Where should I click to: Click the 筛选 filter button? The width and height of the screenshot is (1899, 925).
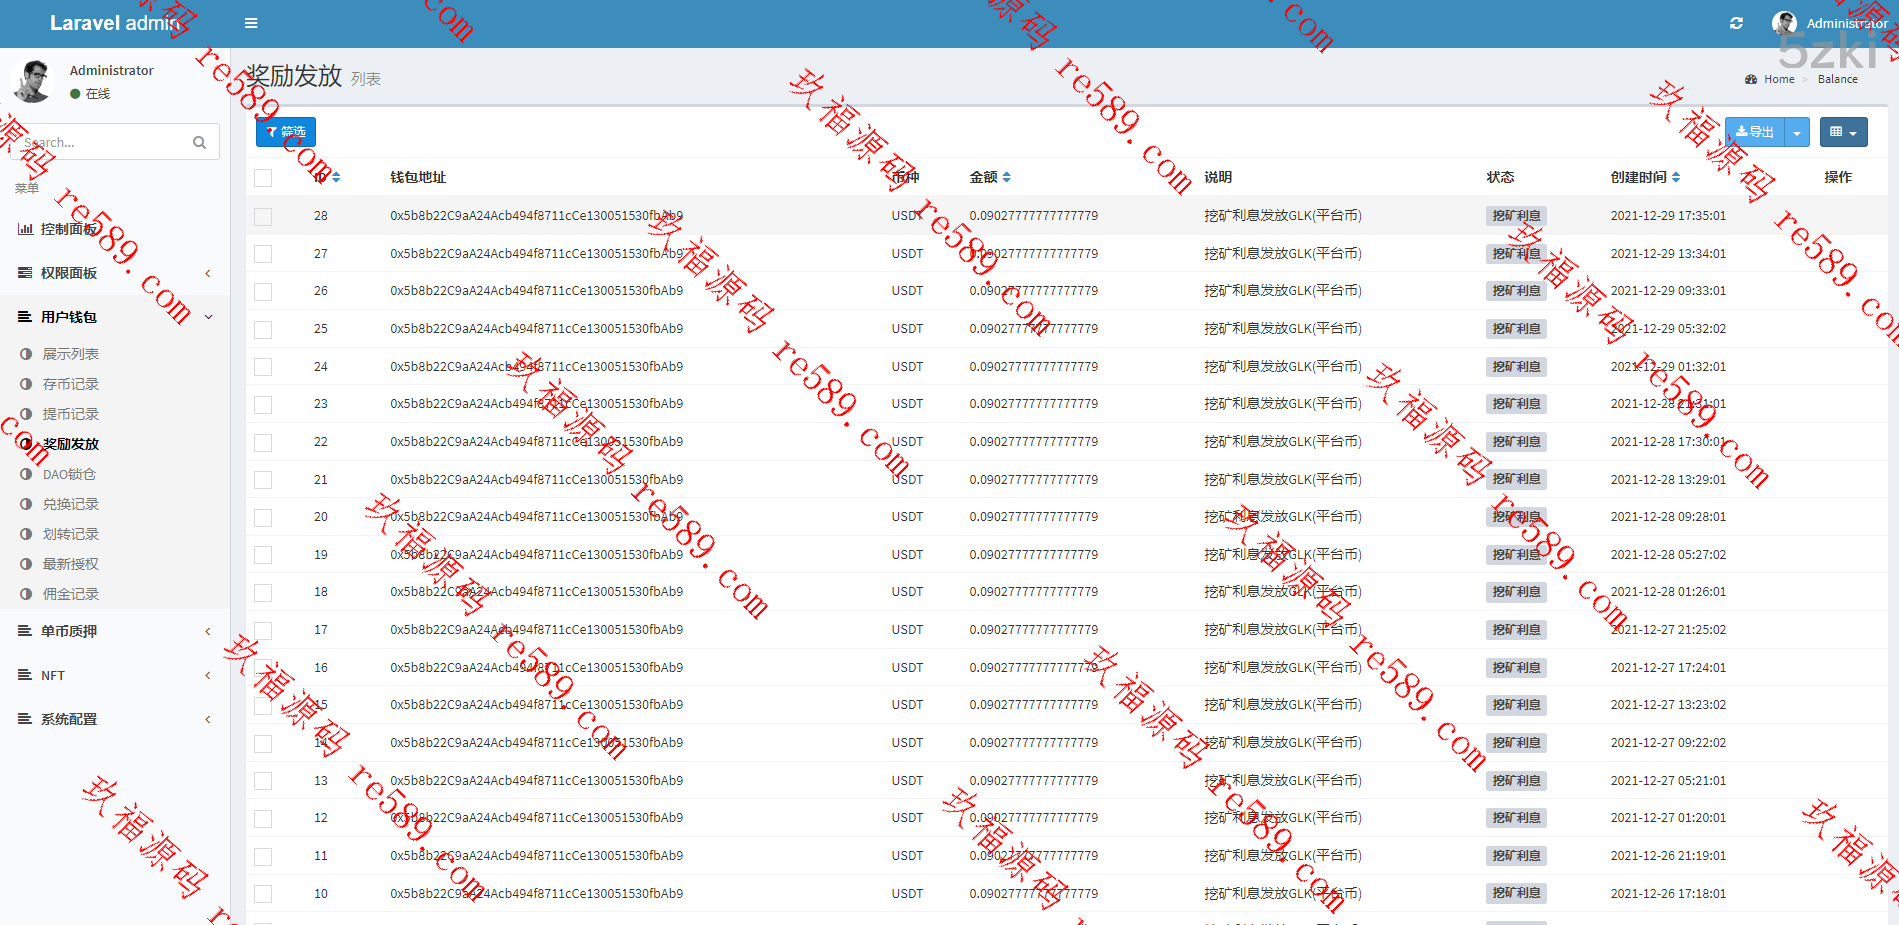click(x=286, y=132)
